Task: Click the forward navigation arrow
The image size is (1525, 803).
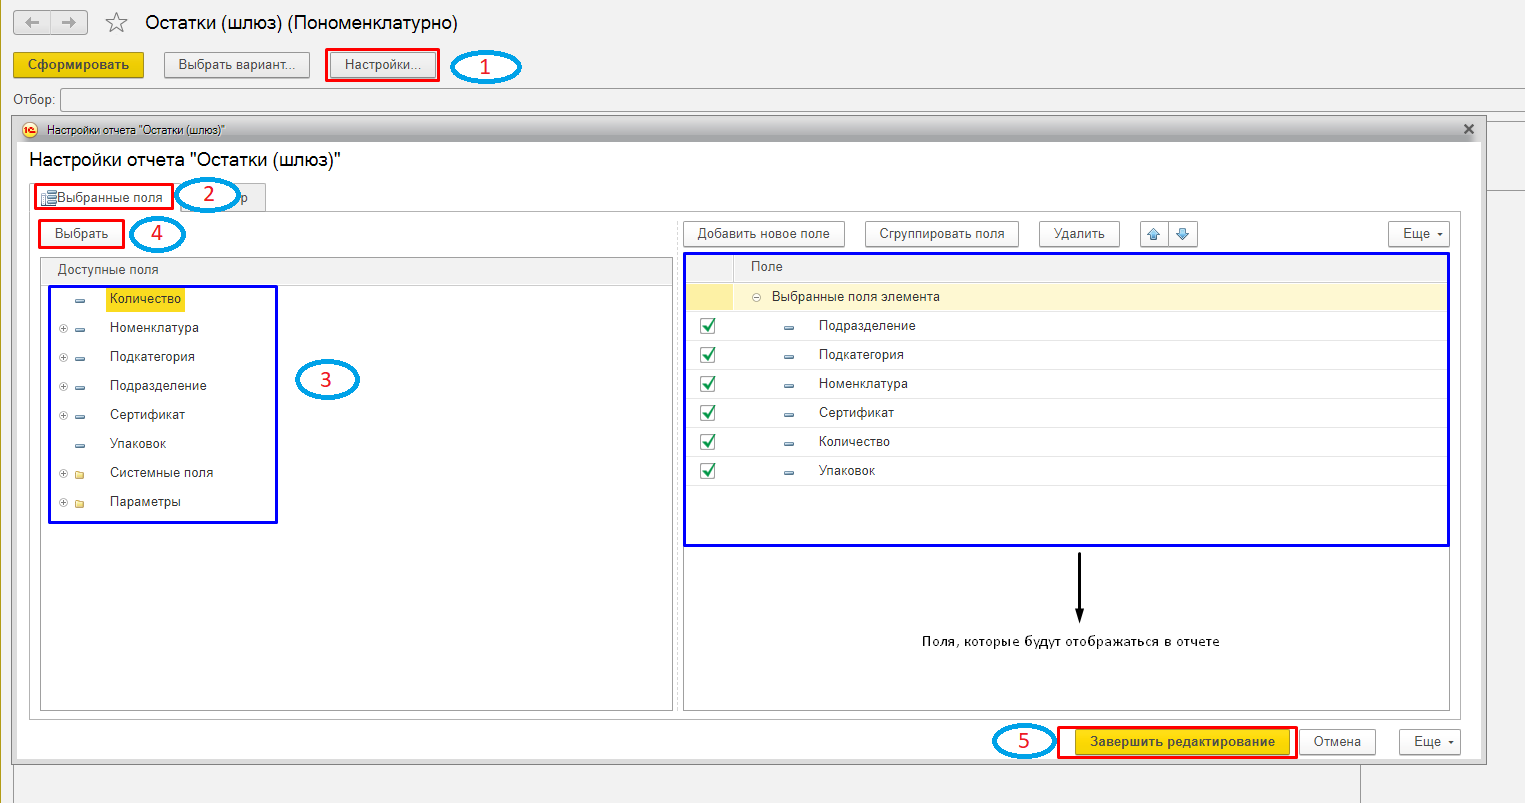Action: pyautogui.click(x=68, y=22)
